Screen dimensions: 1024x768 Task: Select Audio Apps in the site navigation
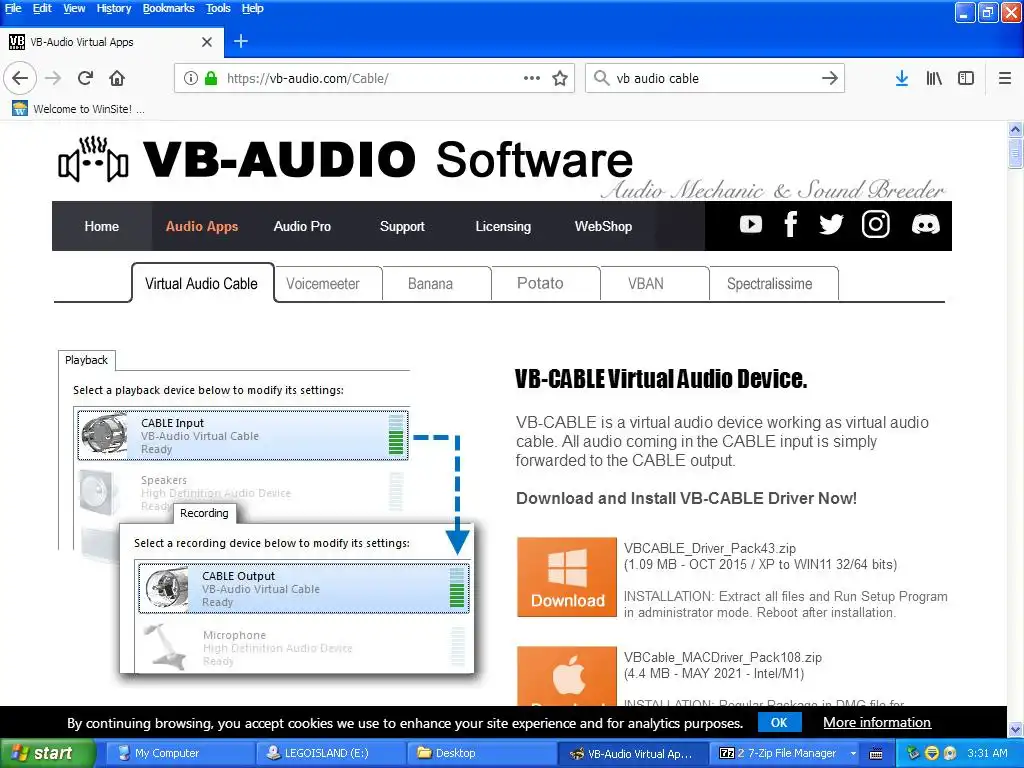click(x=202, y=226)
